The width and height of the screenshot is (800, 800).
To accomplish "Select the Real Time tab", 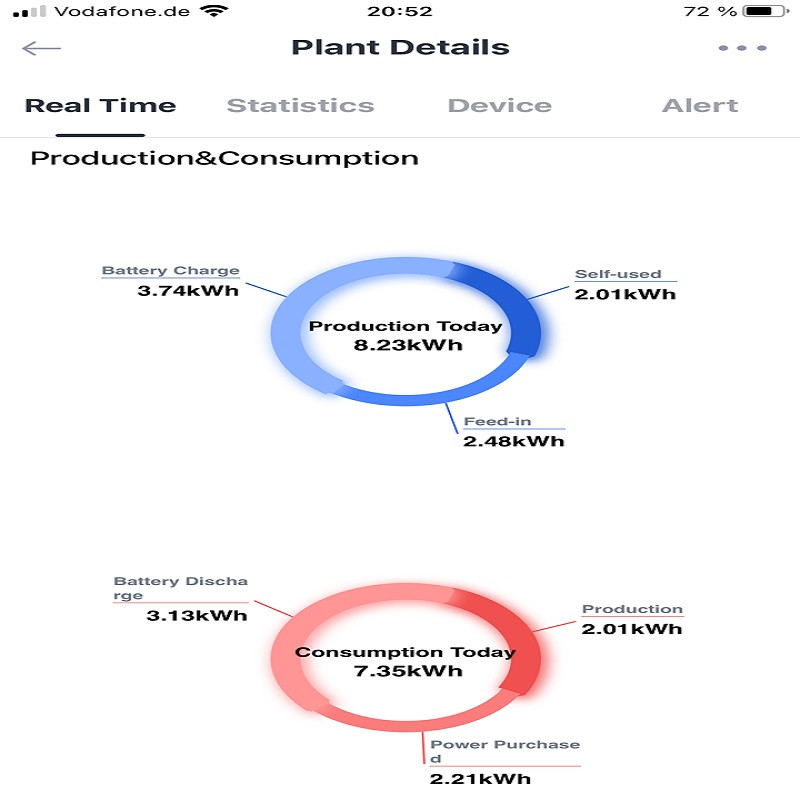I will point(100,106).
